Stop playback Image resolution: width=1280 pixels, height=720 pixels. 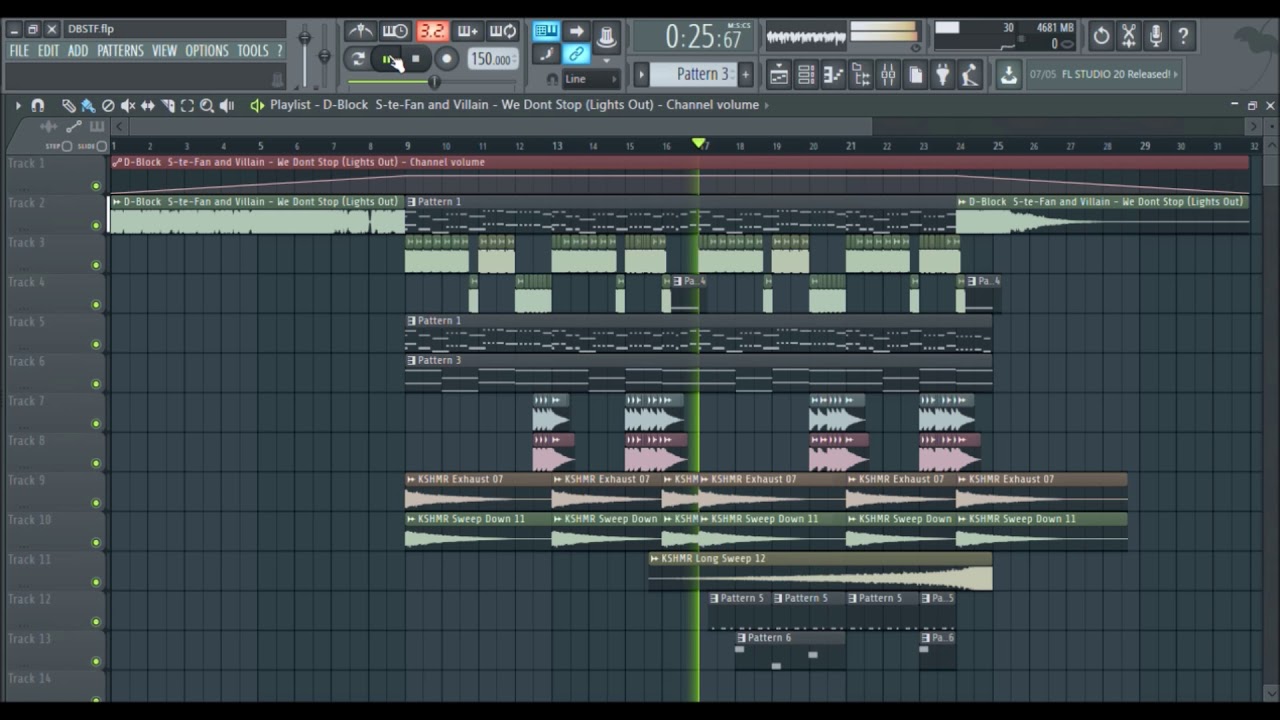[416, 59]
